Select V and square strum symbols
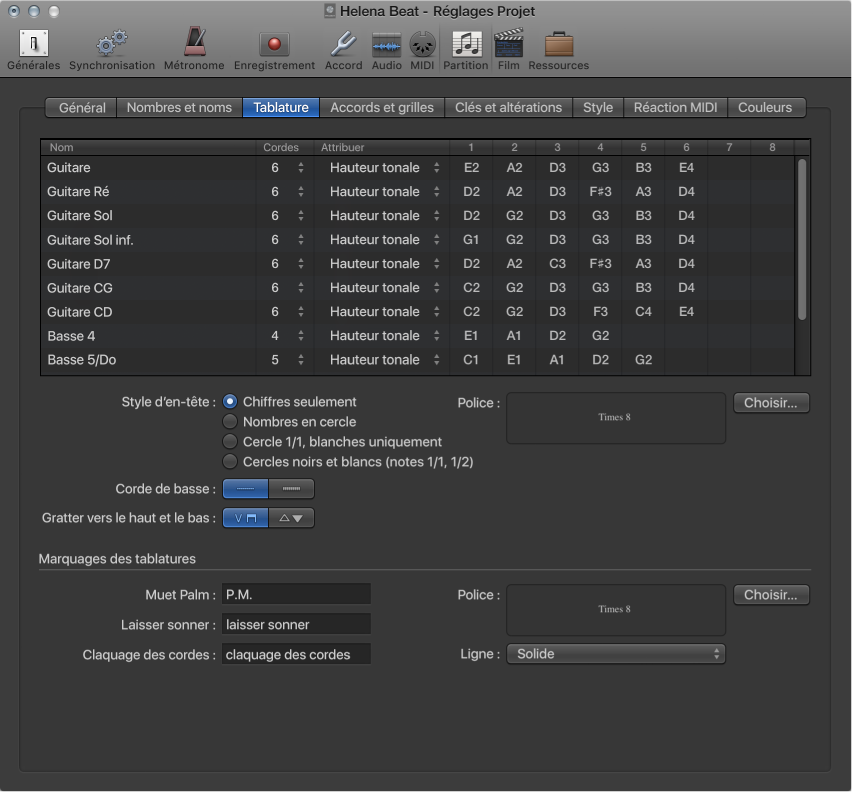This screenshot has width=854, height=794. [245, 518]
